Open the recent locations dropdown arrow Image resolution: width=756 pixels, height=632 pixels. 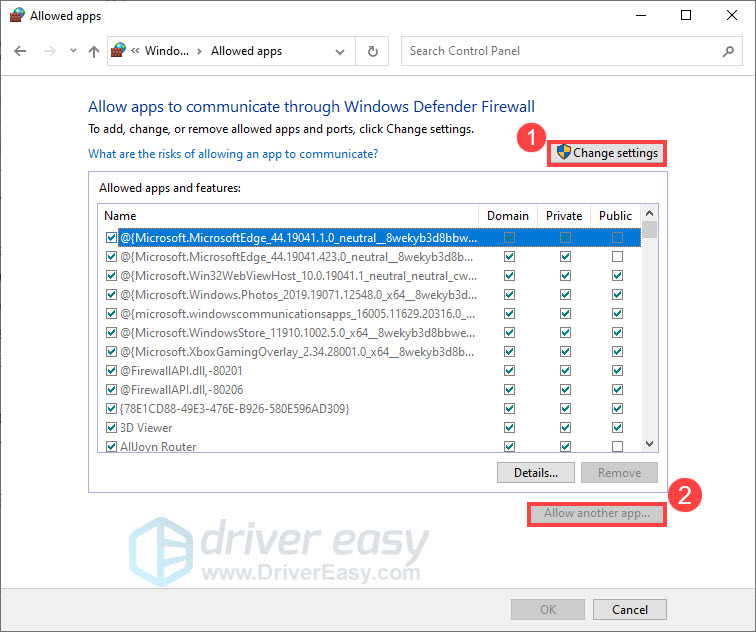(x=71, y=52)
